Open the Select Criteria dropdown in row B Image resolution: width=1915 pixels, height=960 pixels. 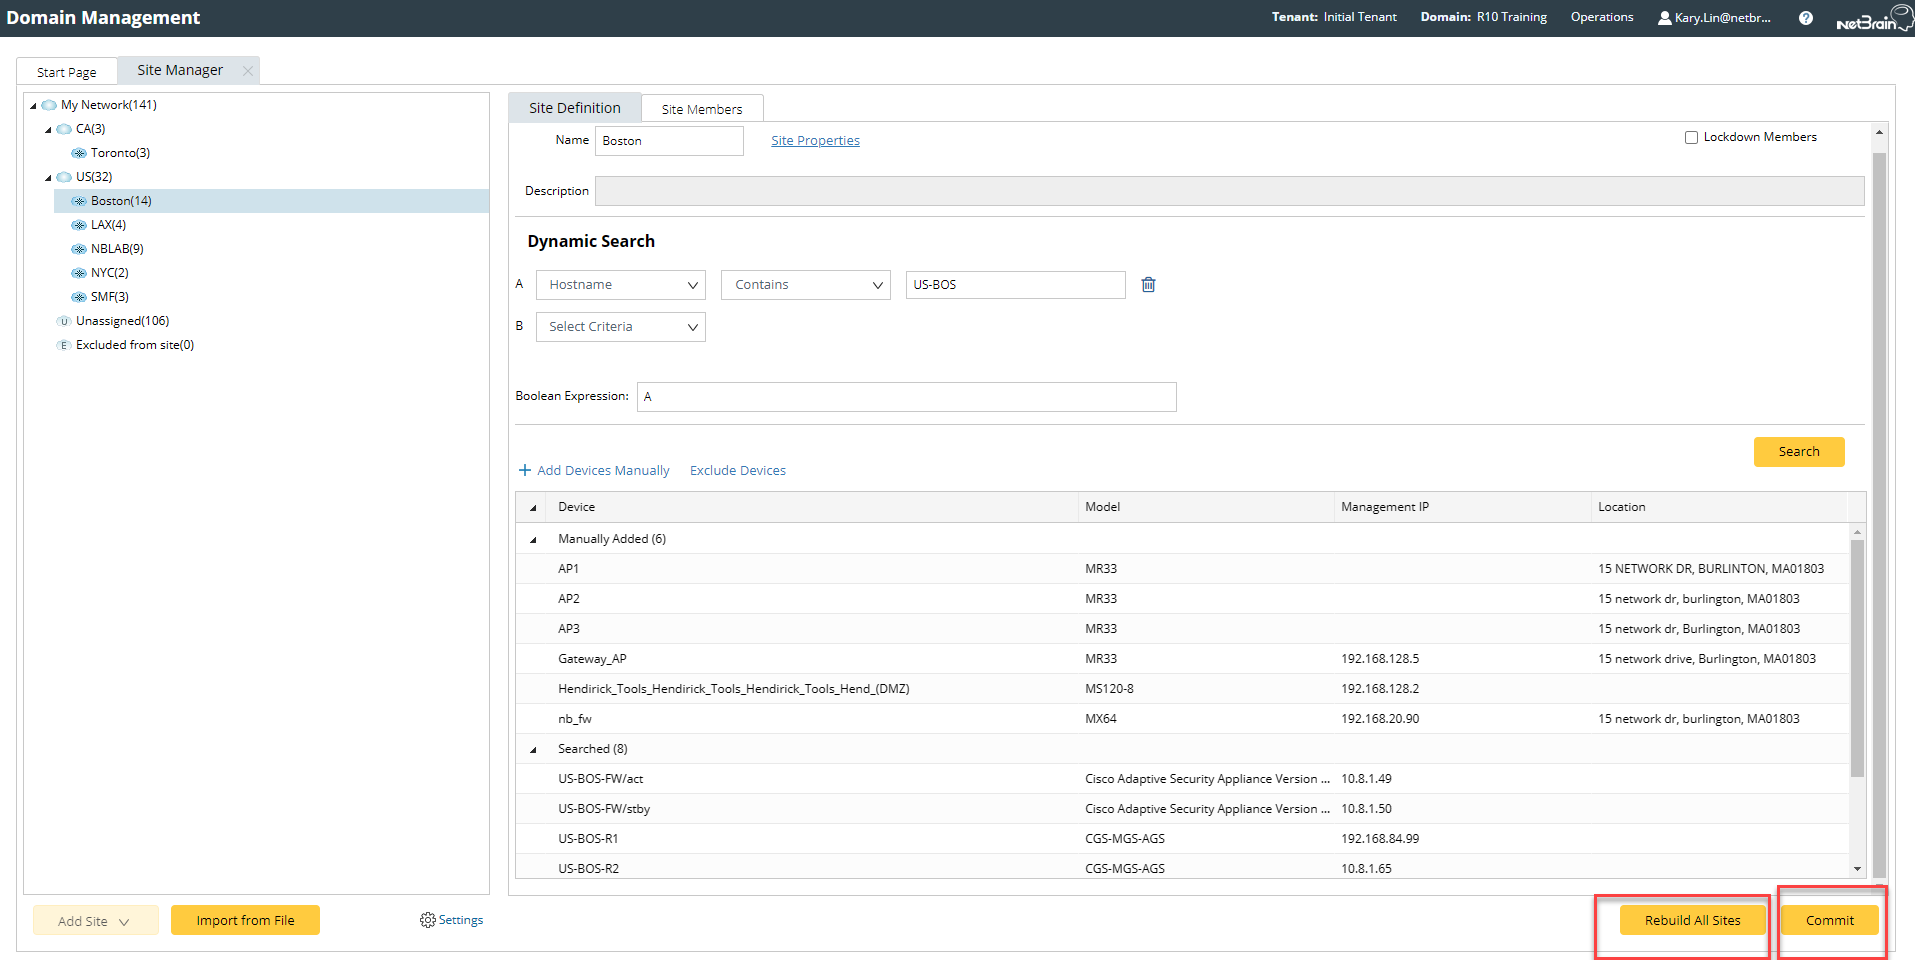[621, 327]
